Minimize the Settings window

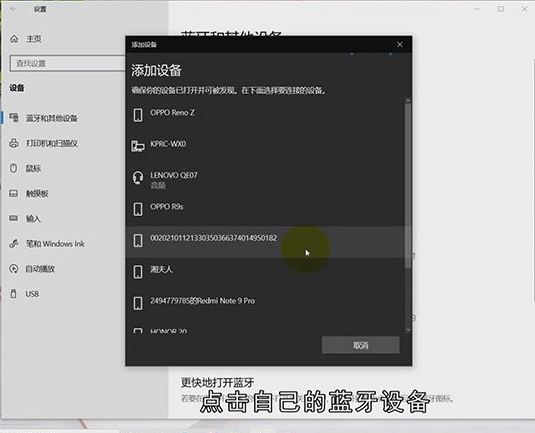click(x=477, y=9)
